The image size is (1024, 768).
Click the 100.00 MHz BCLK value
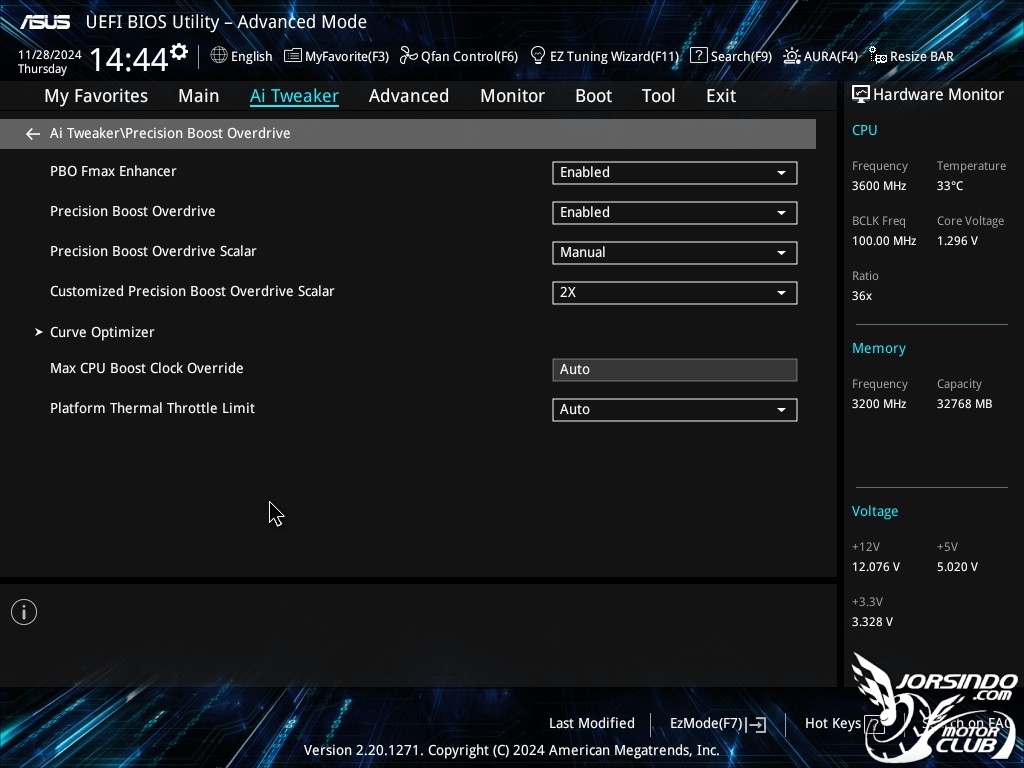[x=884, y=240]
